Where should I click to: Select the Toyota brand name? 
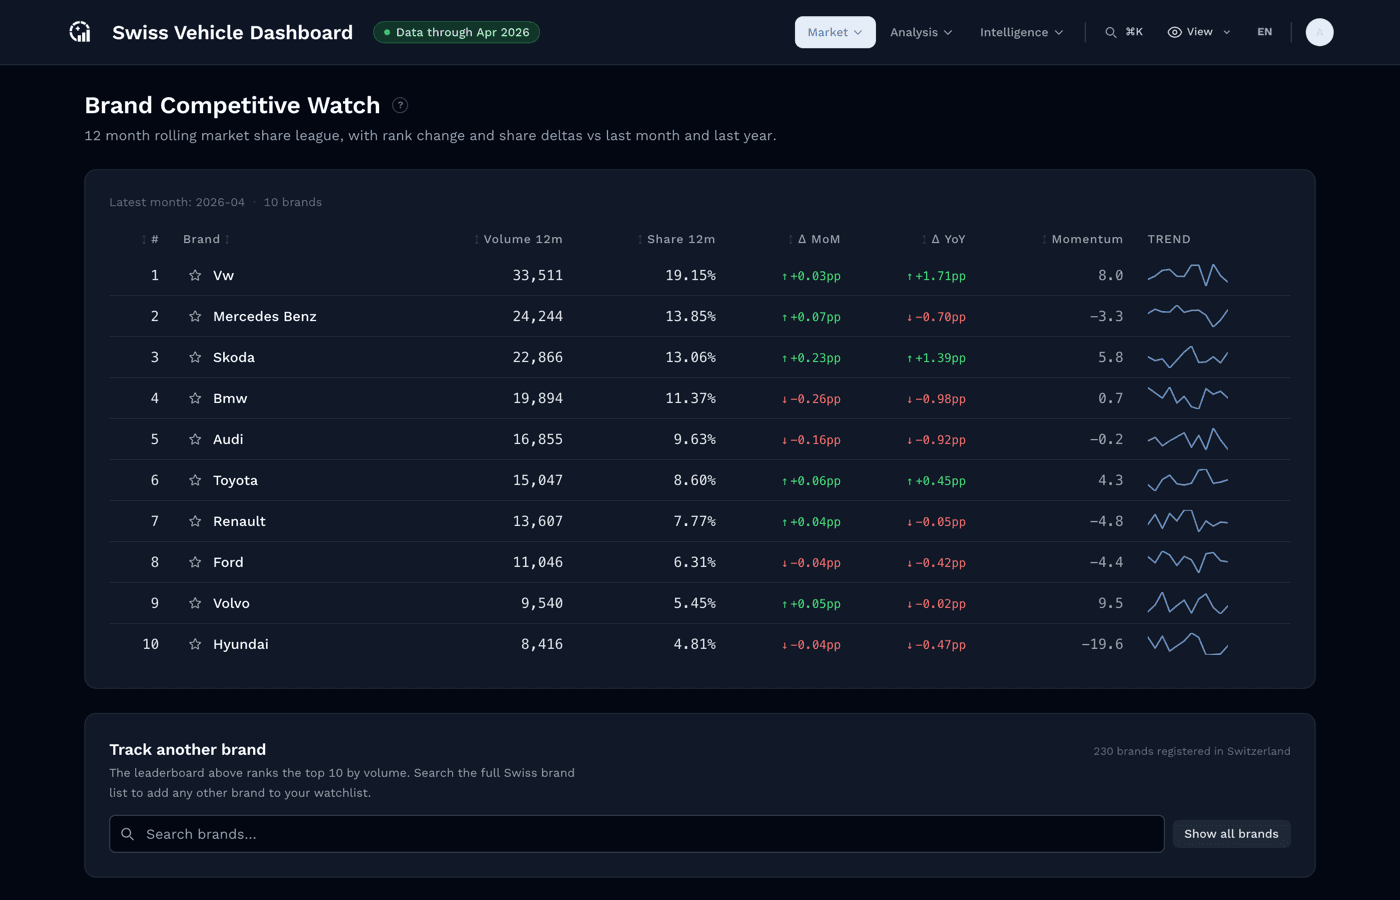(x=235, y=480)
